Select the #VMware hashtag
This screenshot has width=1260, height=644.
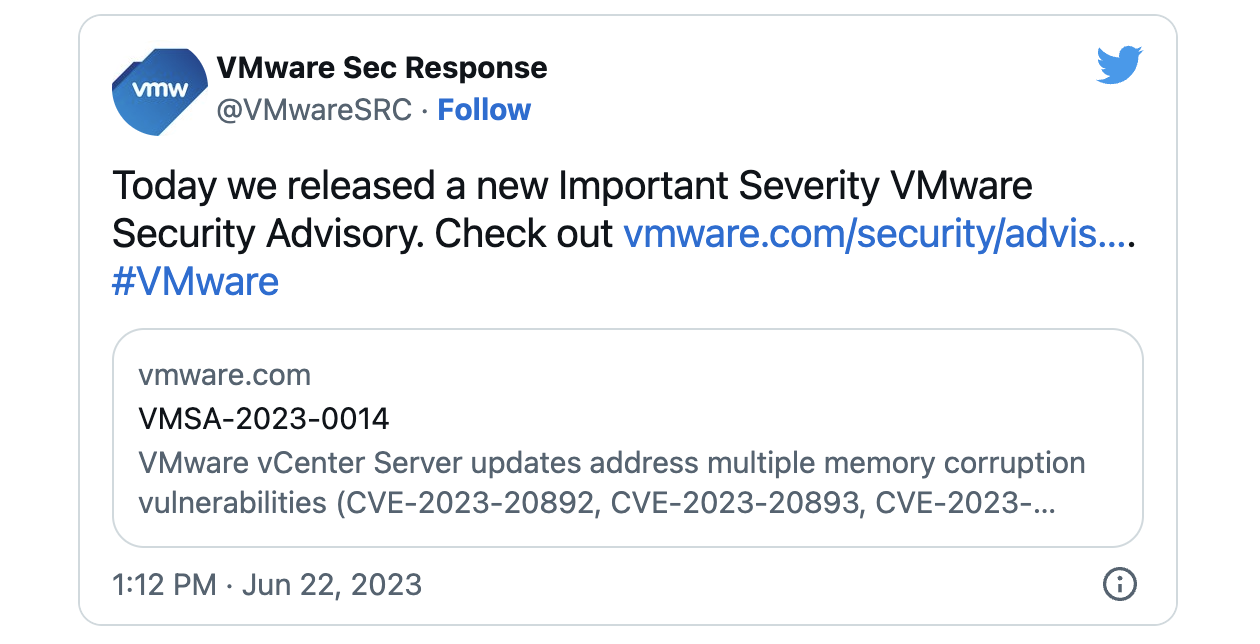(x=195, y=282)
